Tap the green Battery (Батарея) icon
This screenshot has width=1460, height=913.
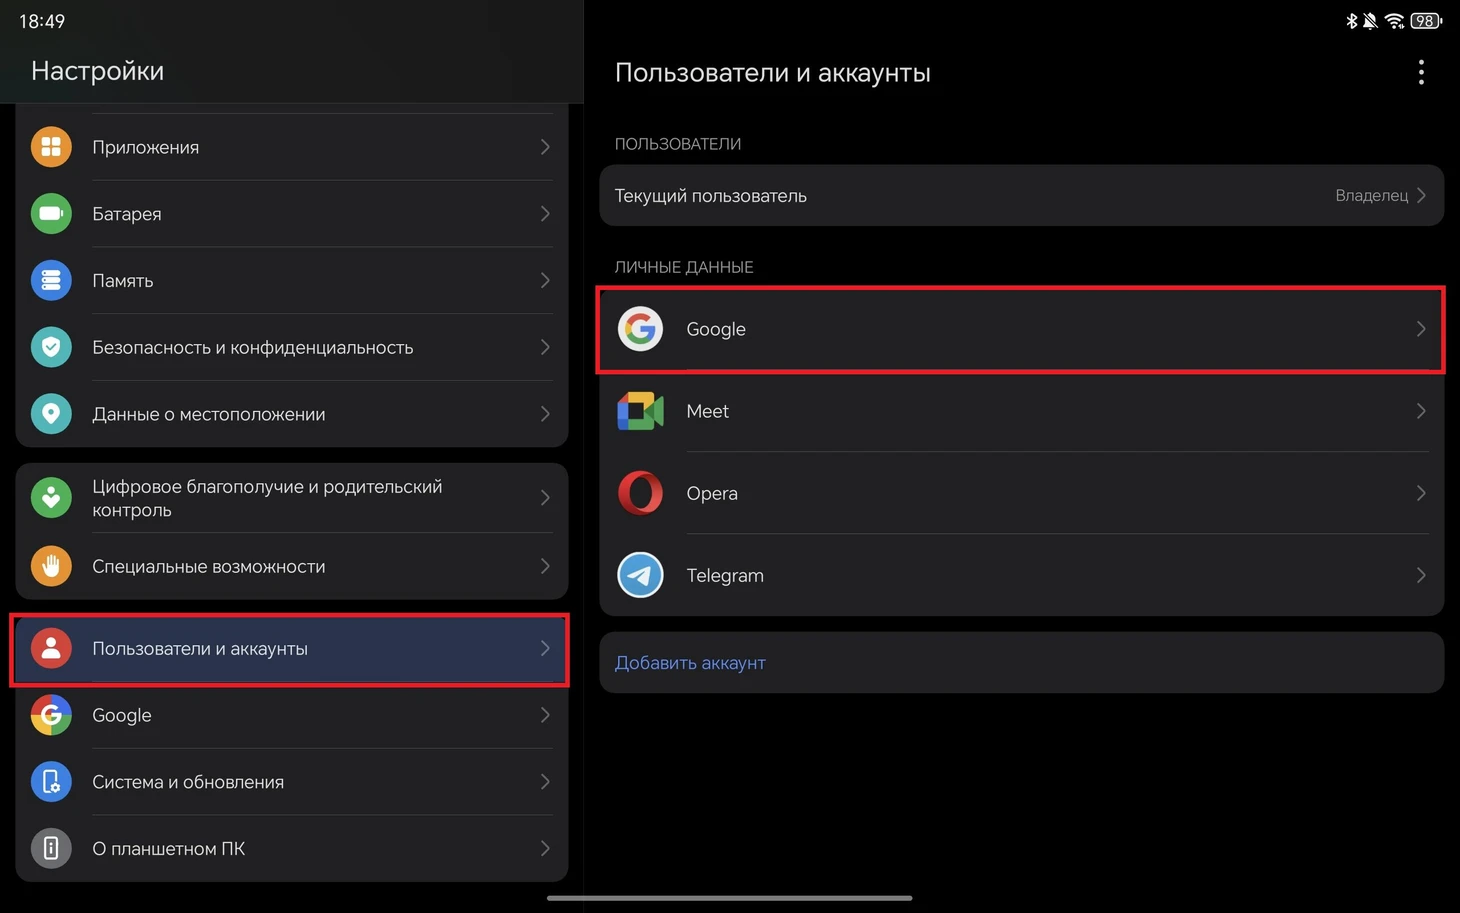click(x=51, y=214)
